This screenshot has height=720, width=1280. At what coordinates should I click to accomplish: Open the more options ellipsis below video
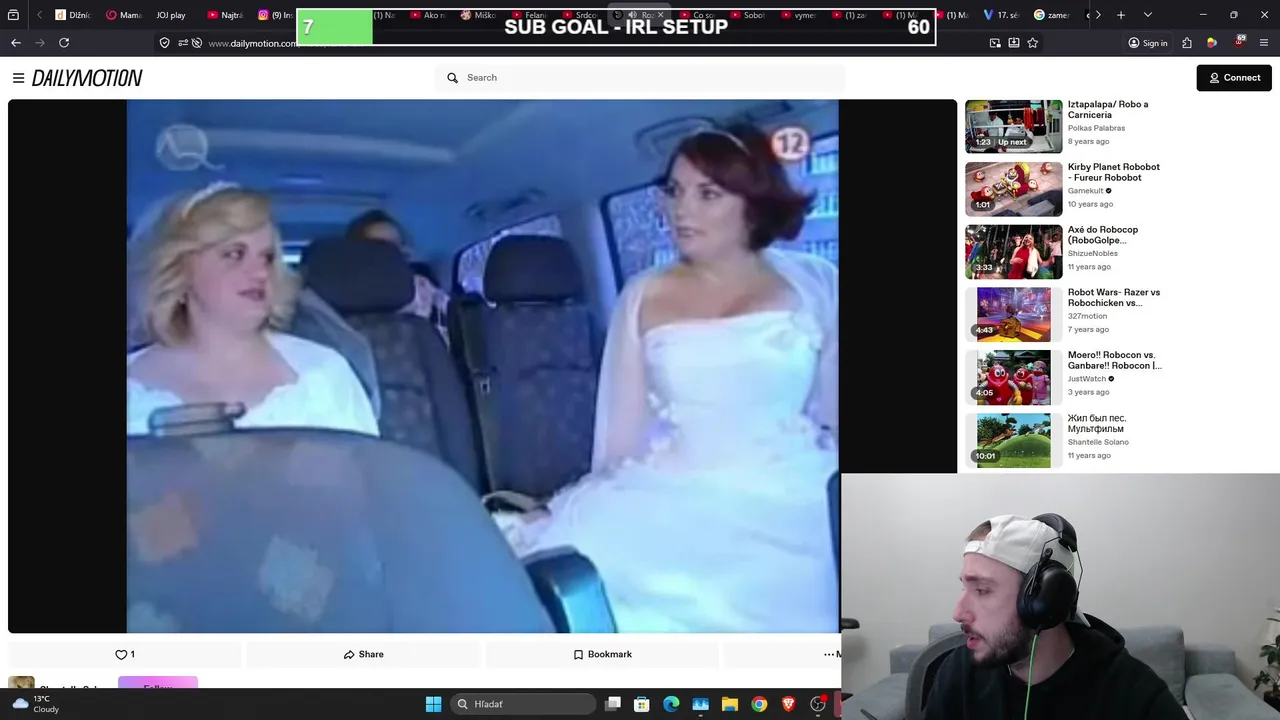point(829,654)
